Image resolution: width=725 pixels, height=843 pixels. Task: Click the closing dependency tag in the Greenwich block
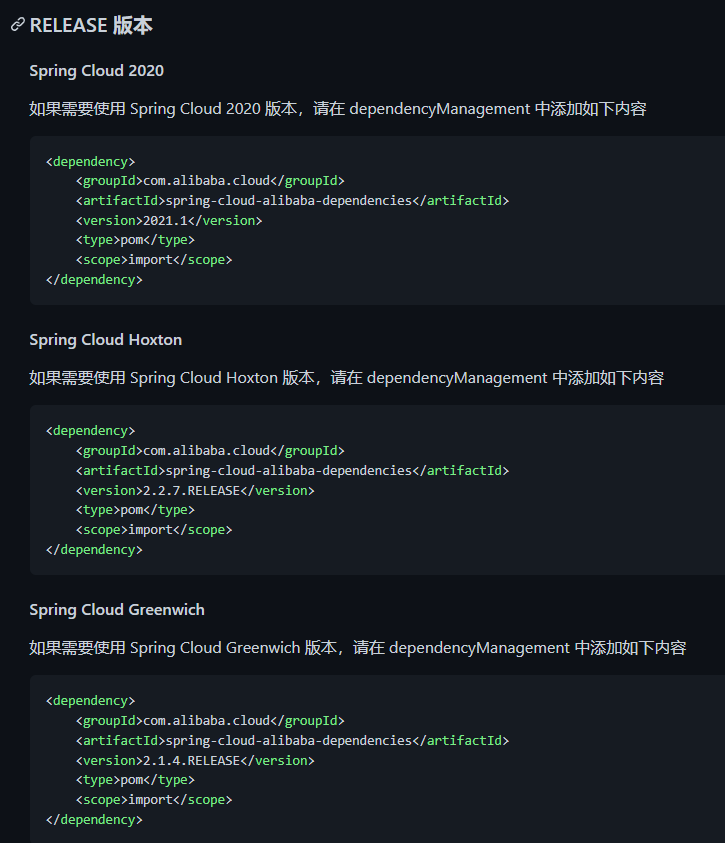click(94, 820)
